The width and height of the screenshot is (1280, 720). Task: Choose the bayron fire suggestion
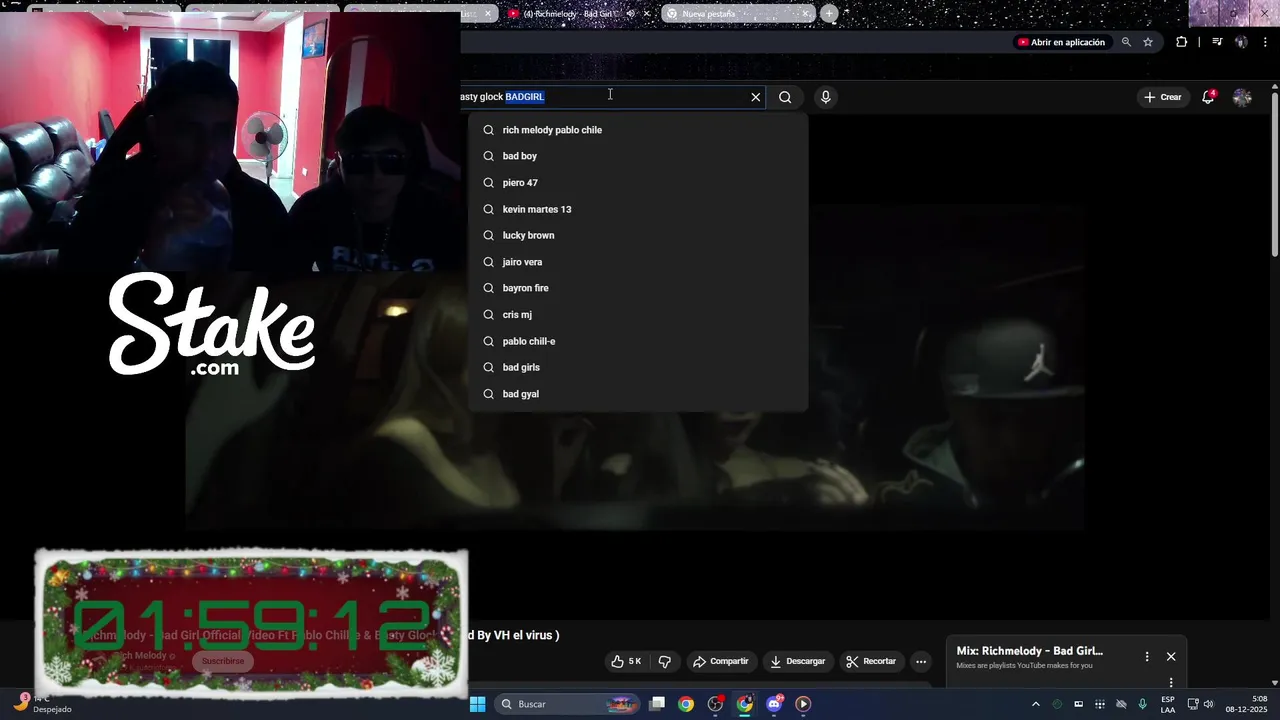point(638,288)
